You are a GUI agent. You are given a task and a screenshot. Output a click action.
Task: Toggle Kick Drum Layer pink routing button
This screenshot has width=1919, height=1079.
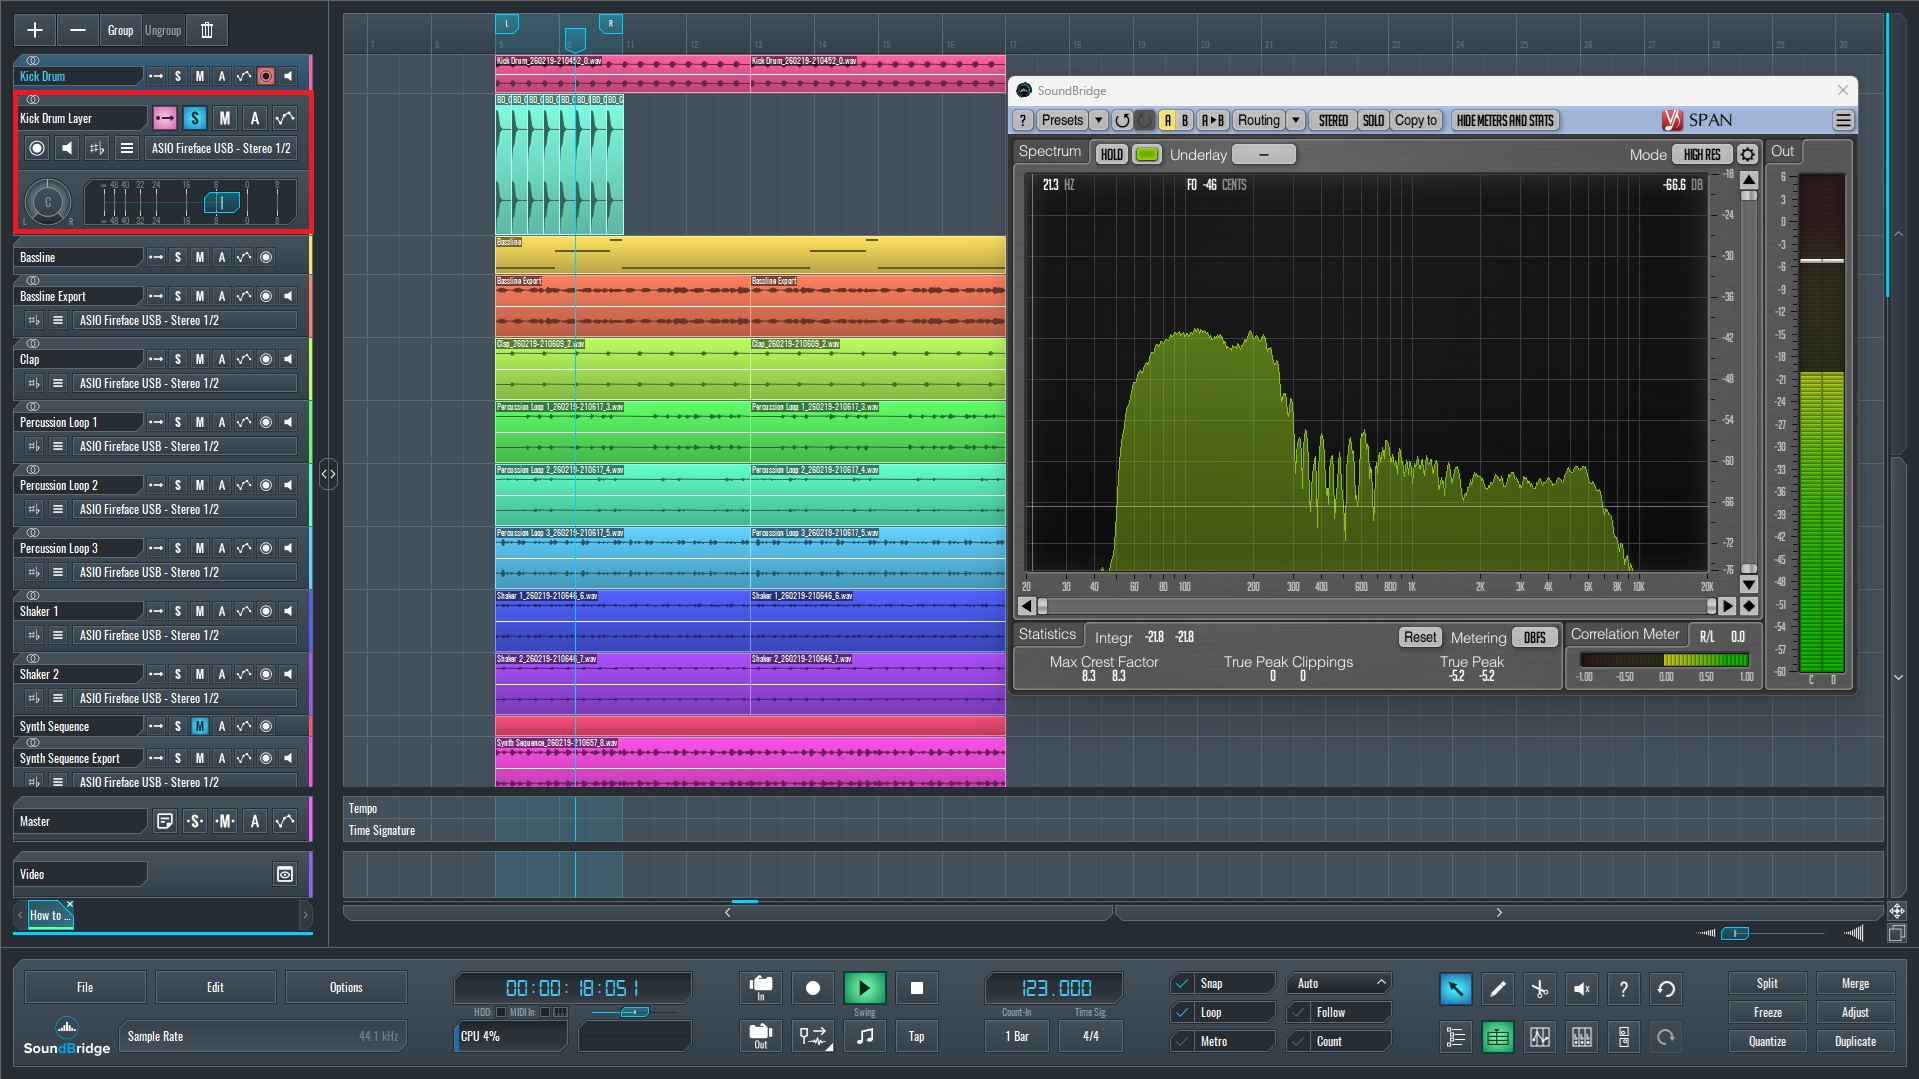pos(165,118)
